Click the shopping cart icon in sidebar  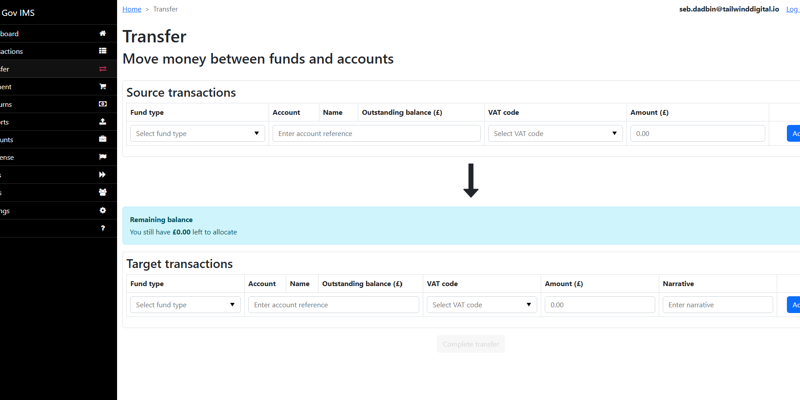102,87
